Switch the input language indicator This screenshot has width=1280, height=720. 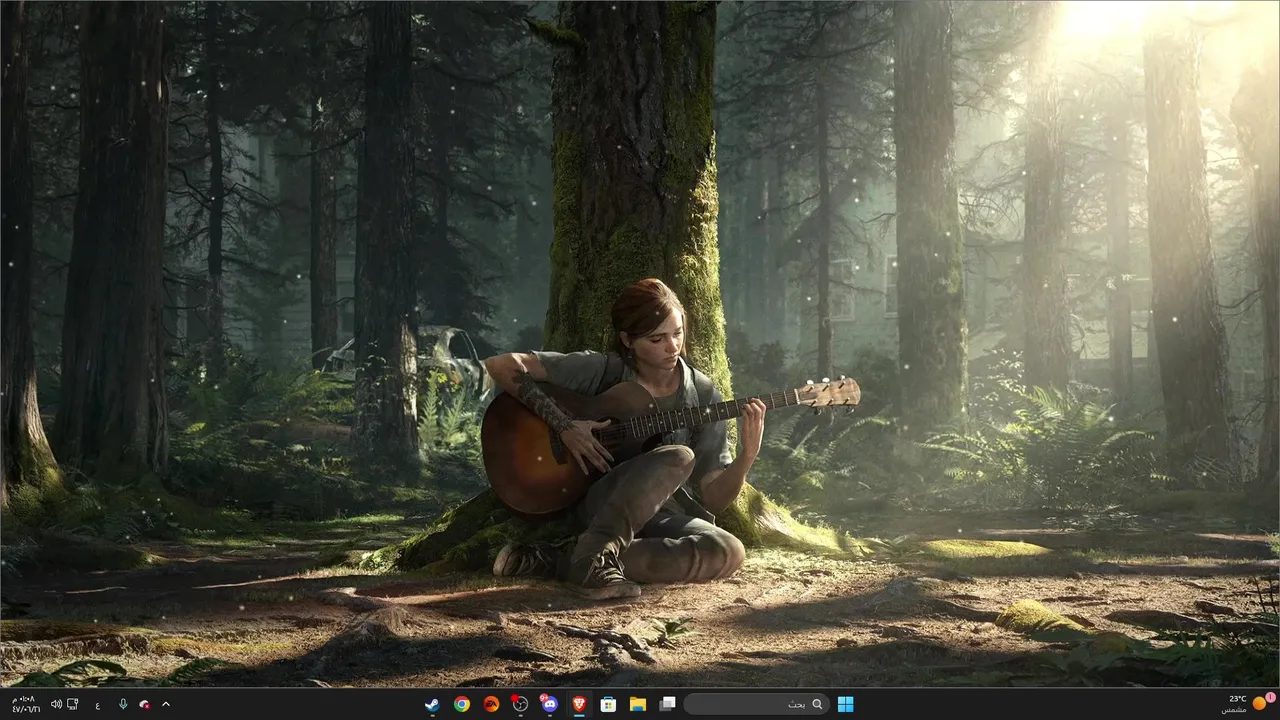98,704
